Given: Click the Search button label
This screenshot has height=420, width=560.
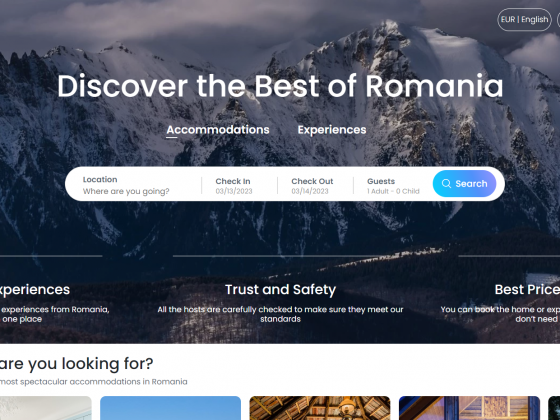Looking at the screenshot, I should [471, 184].
